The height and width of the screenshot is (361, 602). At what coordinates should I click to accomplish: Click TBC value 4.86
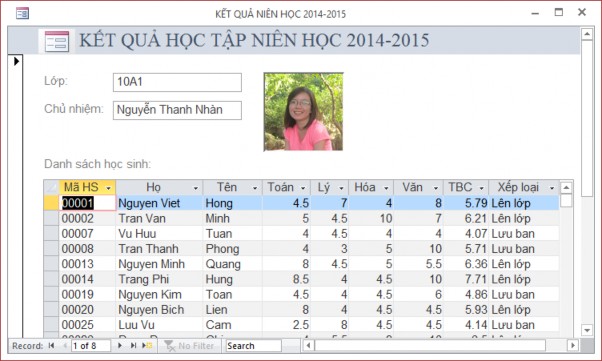(466, 294)
